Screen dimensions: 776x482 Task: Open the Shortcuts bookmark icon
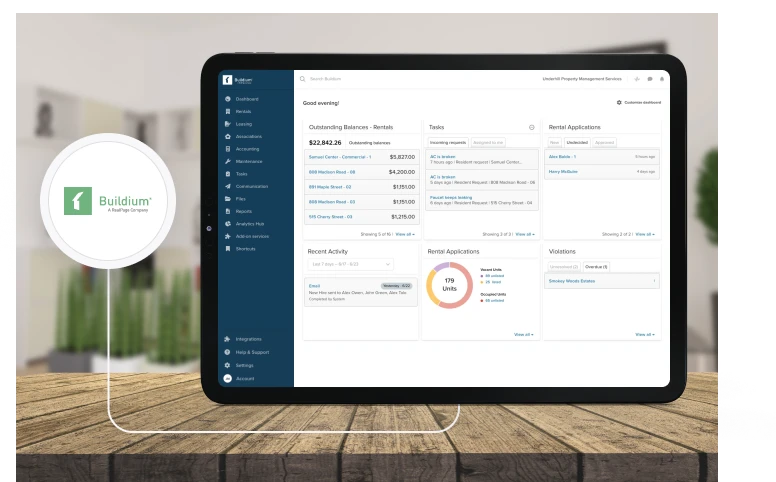pos(228,248)
